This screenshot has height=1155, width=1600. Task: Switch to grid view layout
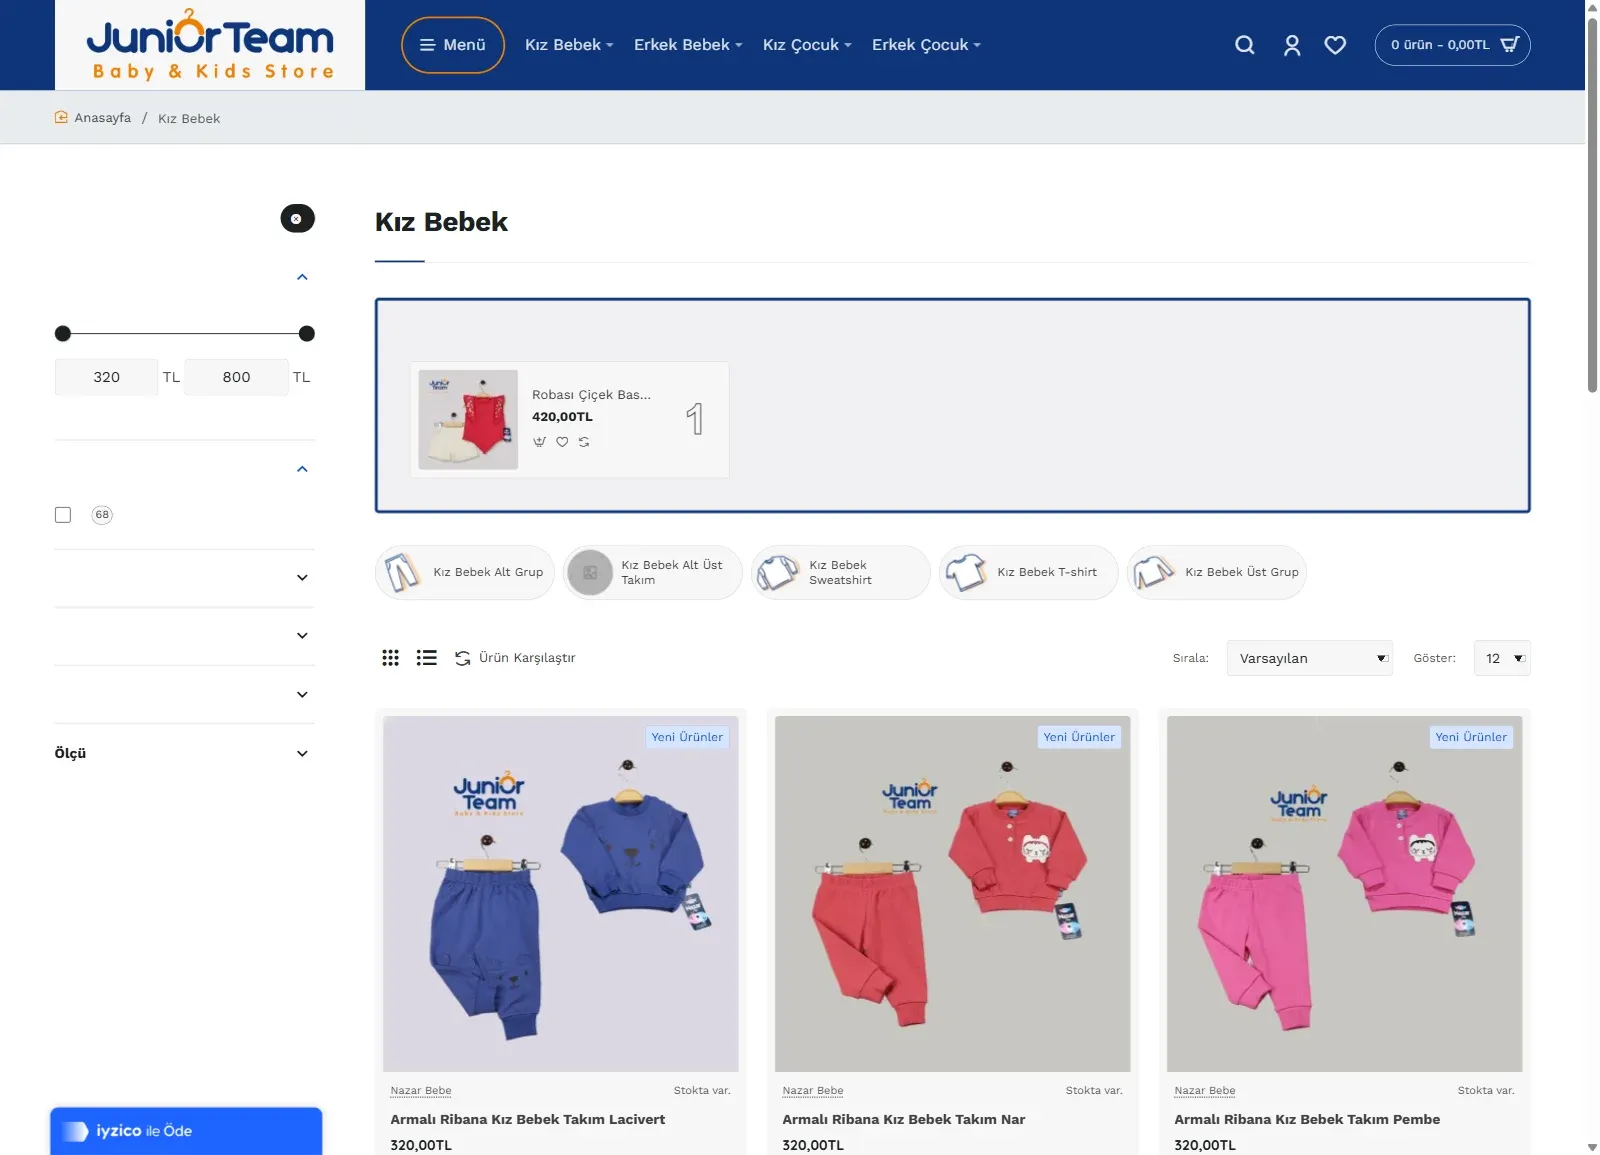click(391, 658)
